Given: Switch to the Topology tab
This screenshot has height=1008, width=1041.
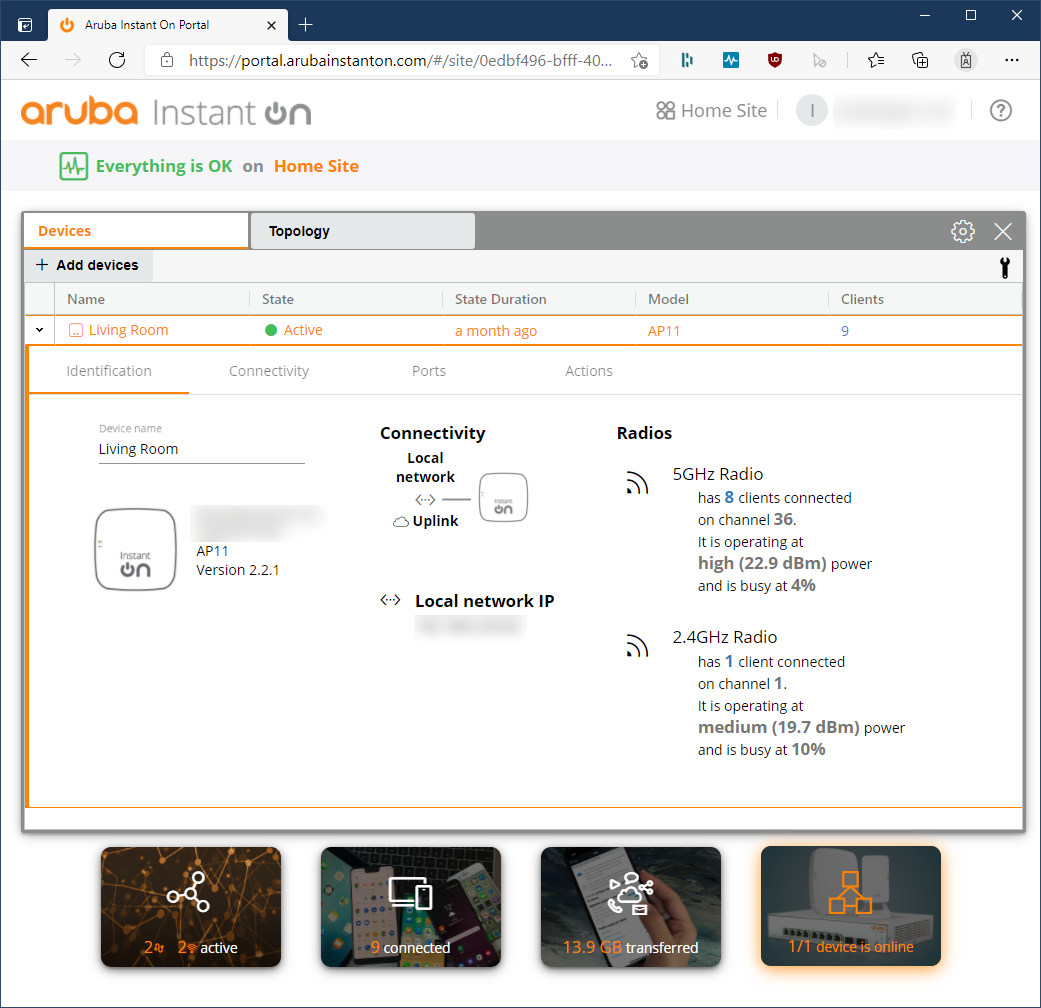Looking at the screenshot, I should click(362, 231).
